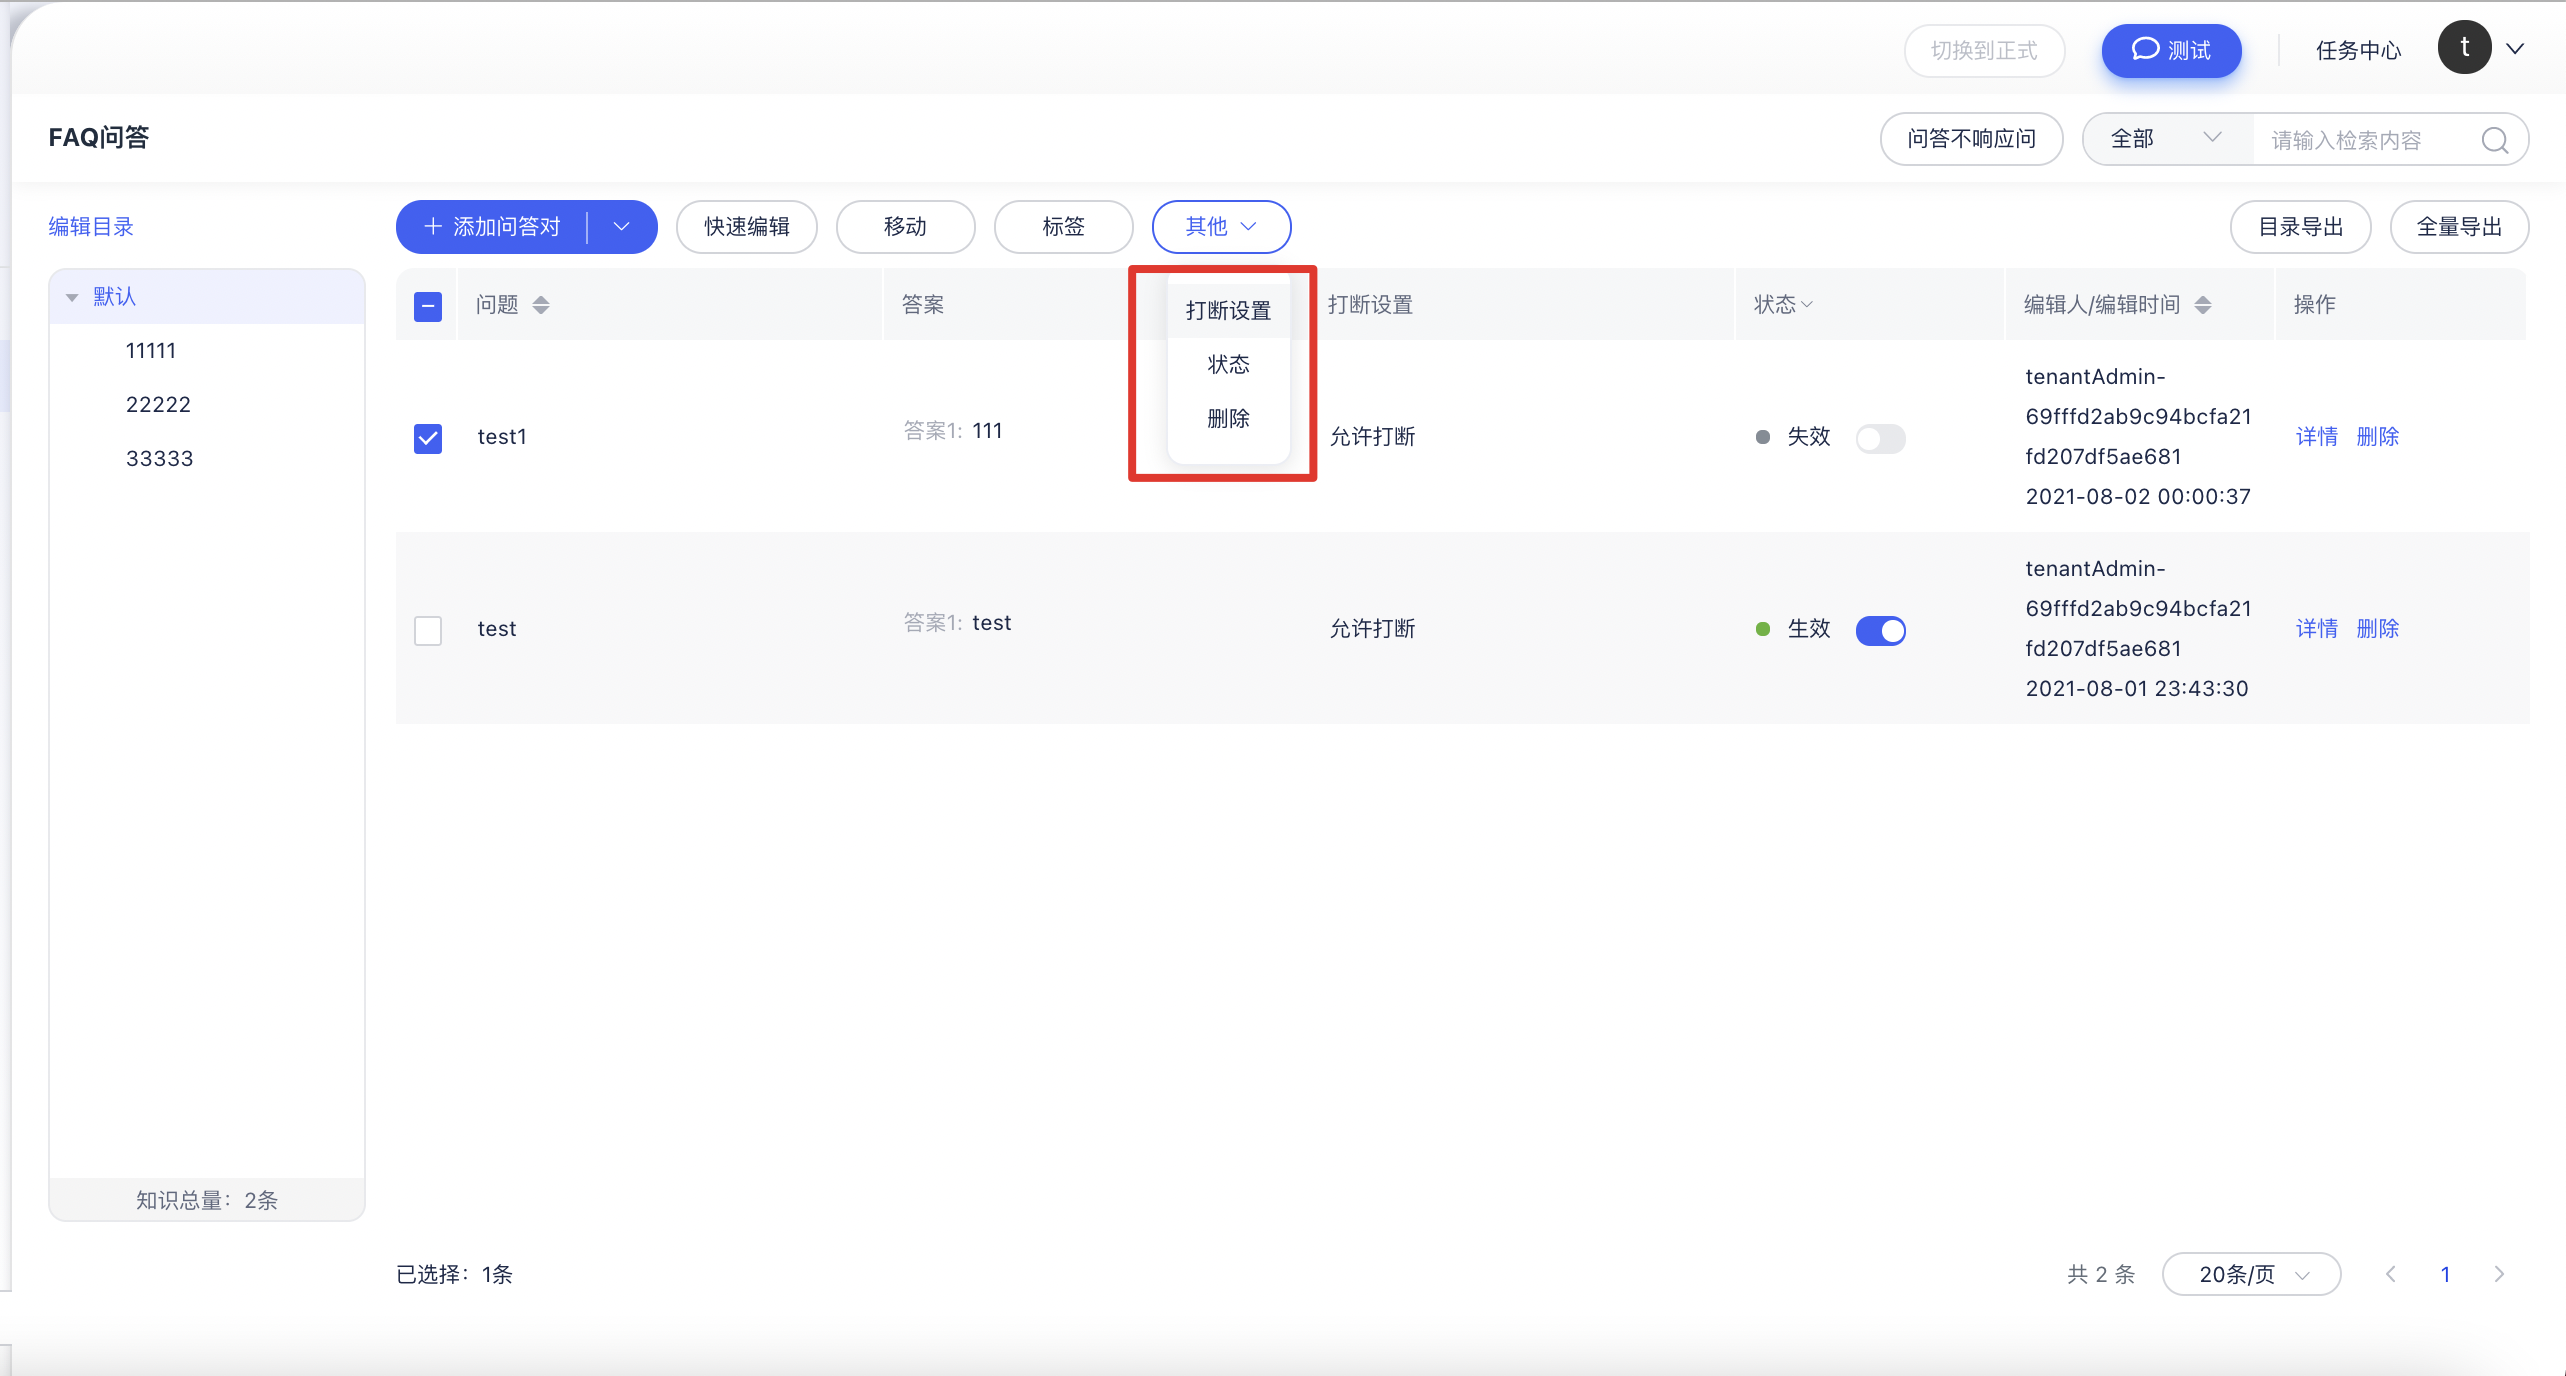Choose 删除 in the 其他 dropdown menu
Viewport: 2566px width, 1376px height.
(x=1228, y=418)
